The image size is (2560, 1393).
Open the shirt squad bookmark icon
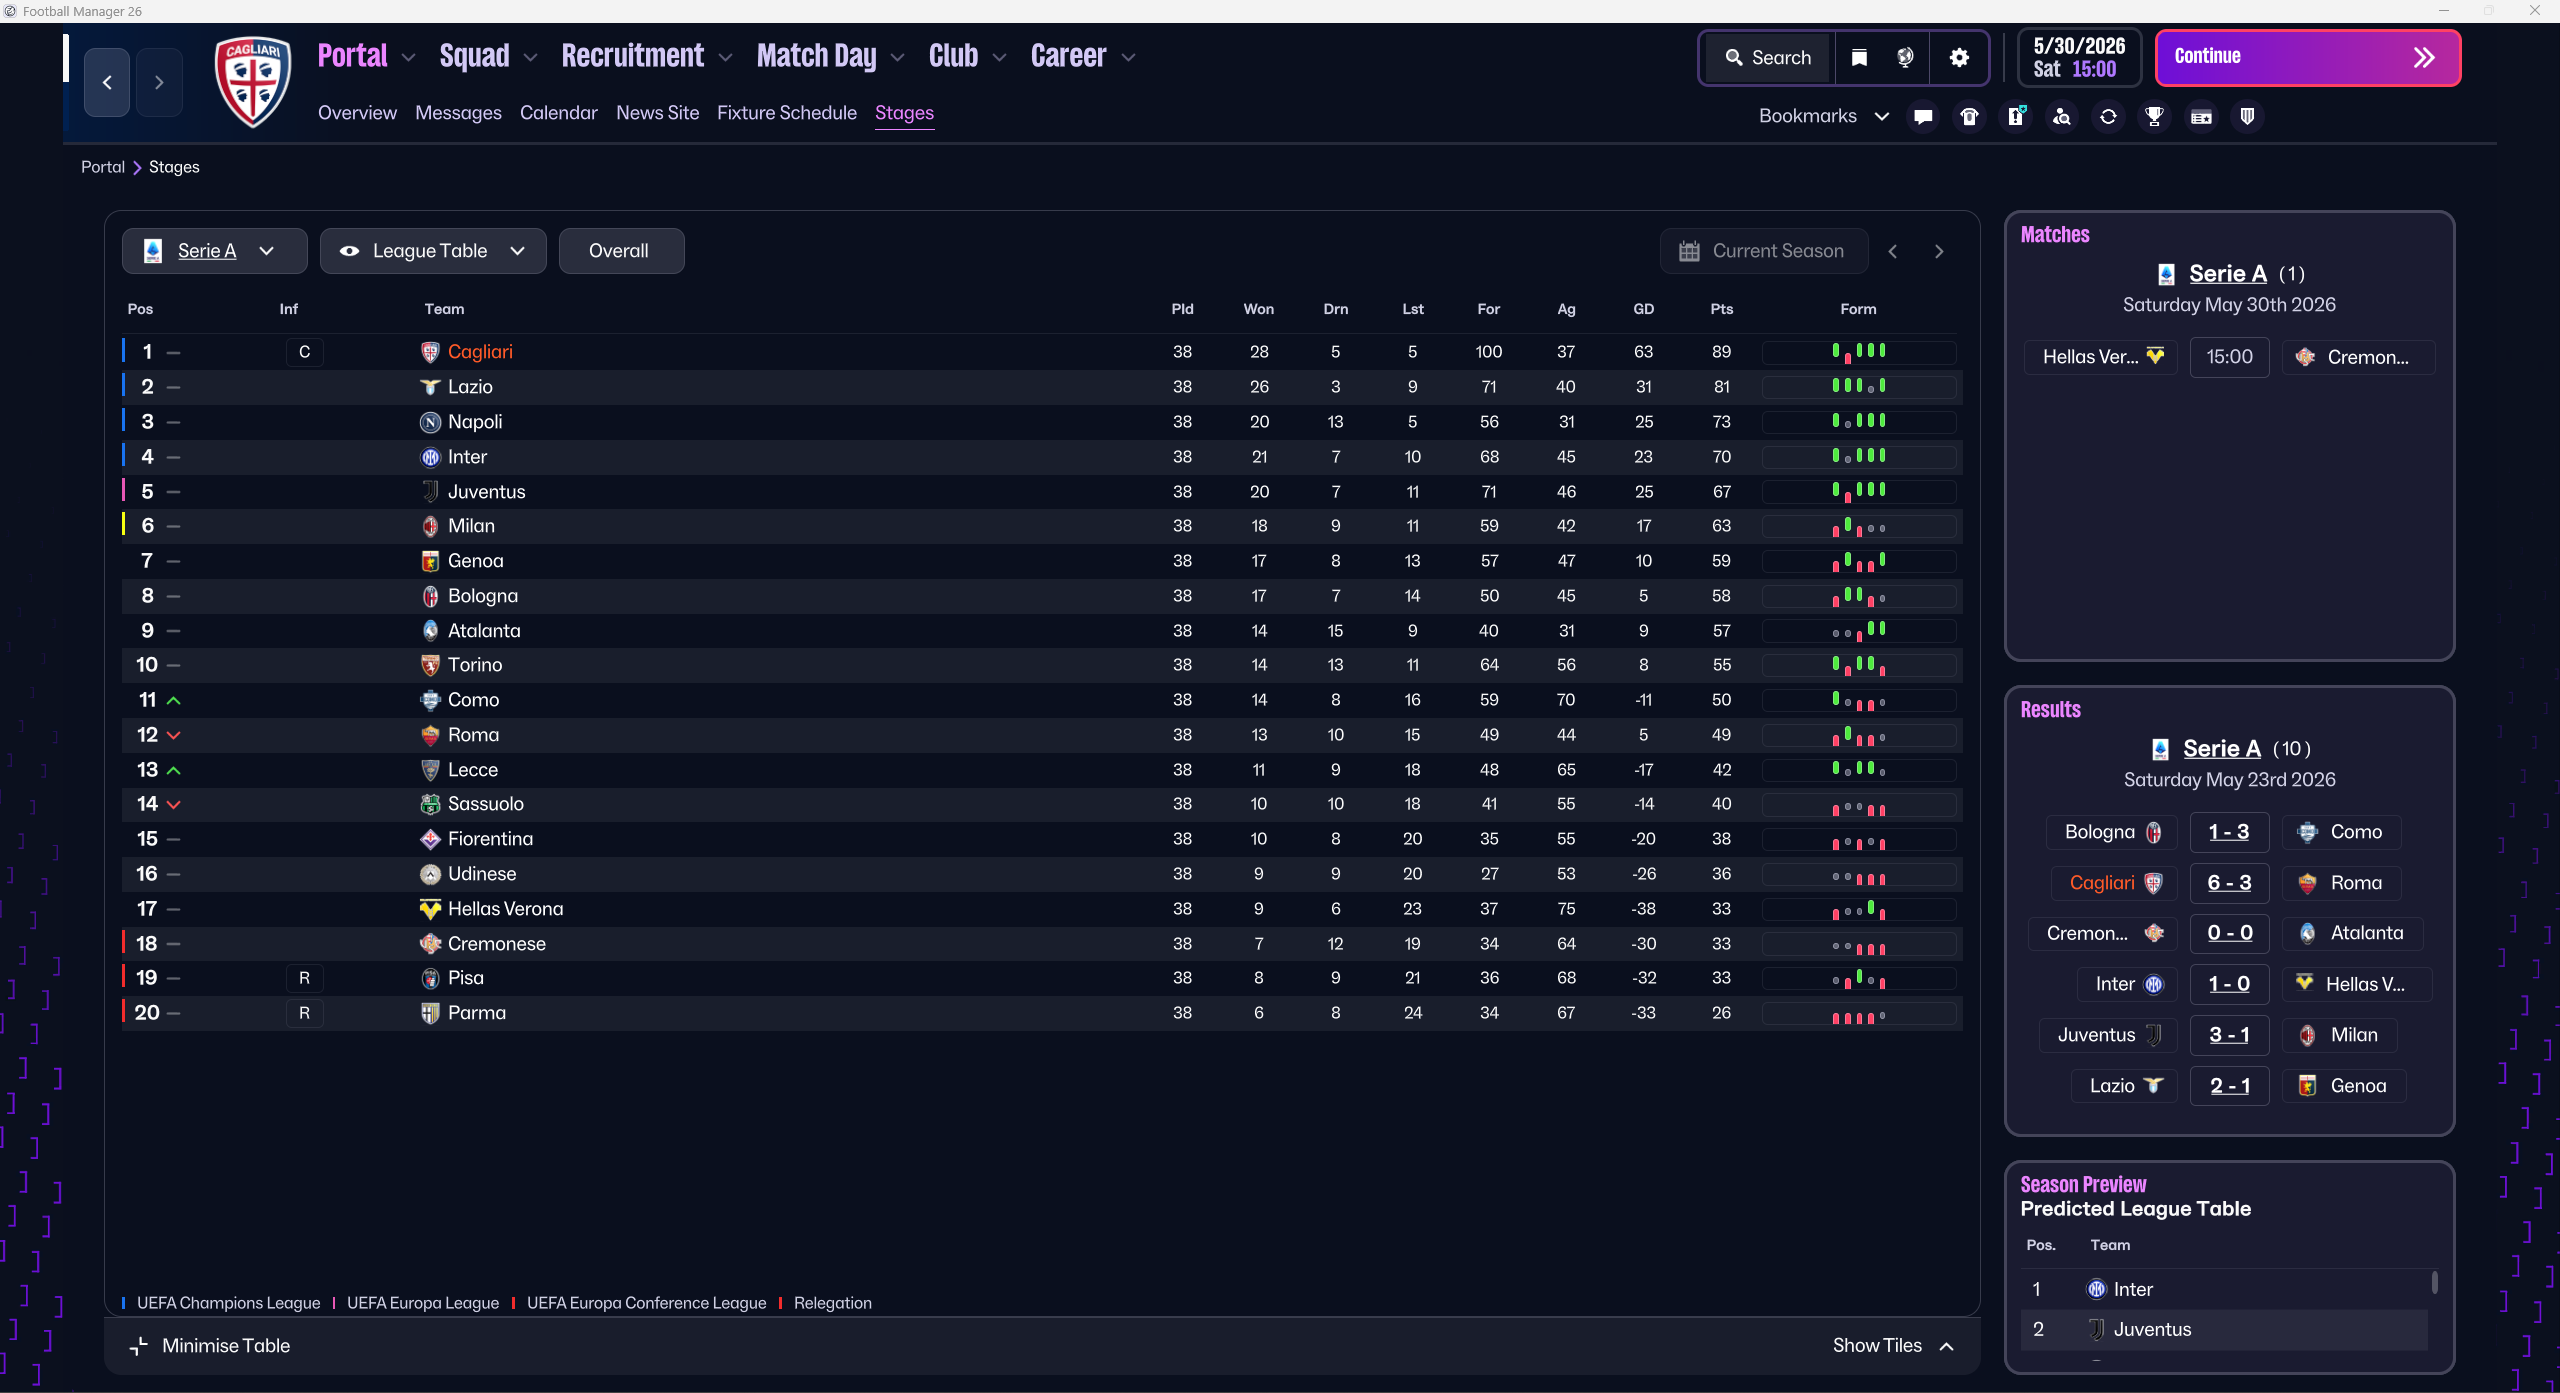pyautogui.click(x=1969, y=117)
